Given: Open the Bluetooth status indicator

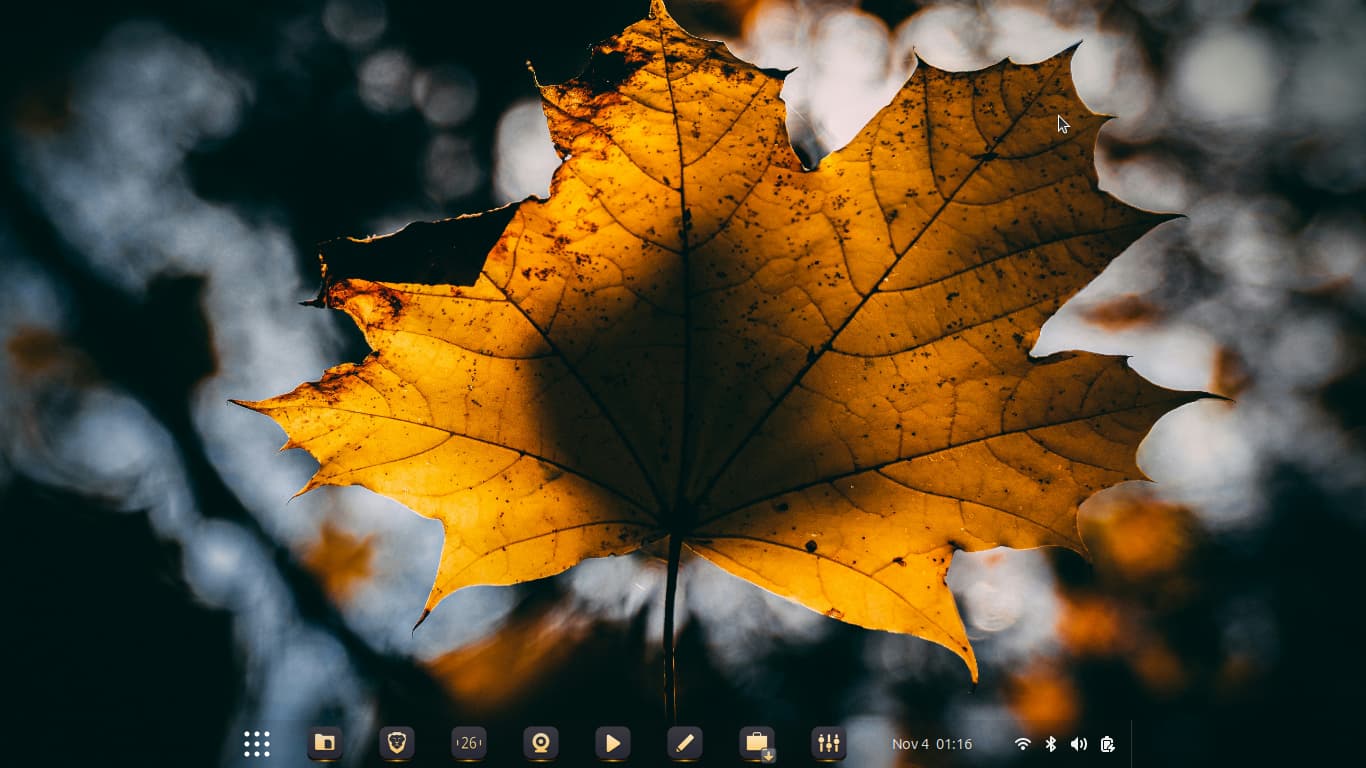Looking at the screenshot, I should point(1050,744).
